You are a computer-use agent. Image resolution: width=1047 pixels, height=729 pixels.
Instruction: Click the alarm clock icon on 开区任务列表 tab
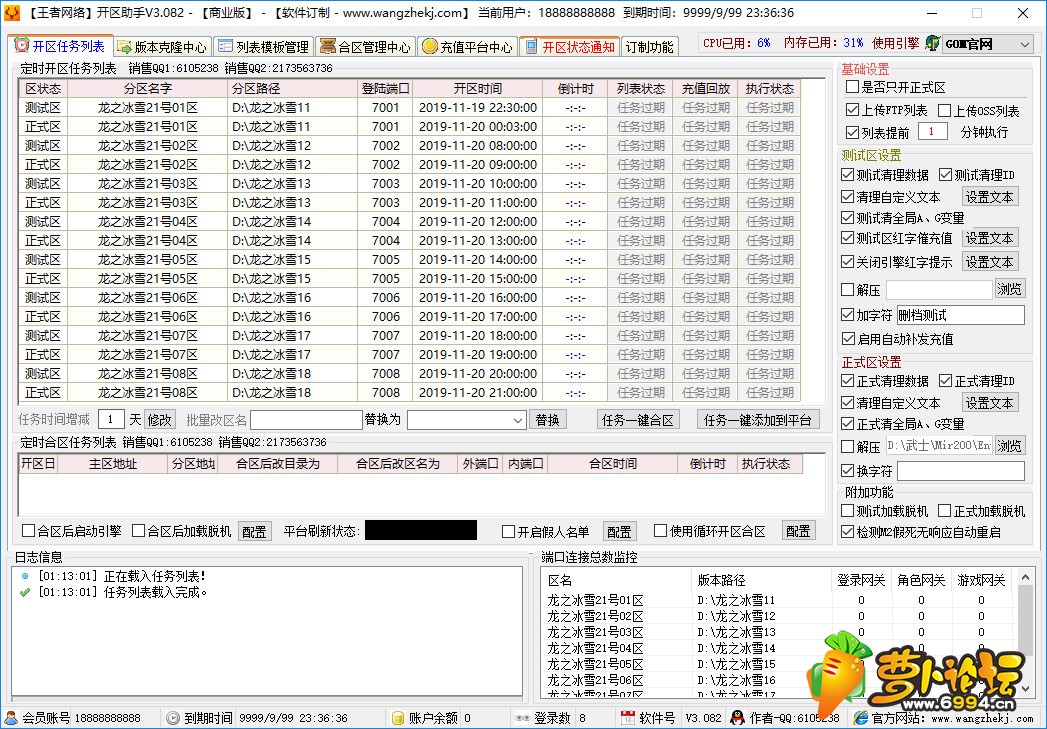(x=22, y=45)
